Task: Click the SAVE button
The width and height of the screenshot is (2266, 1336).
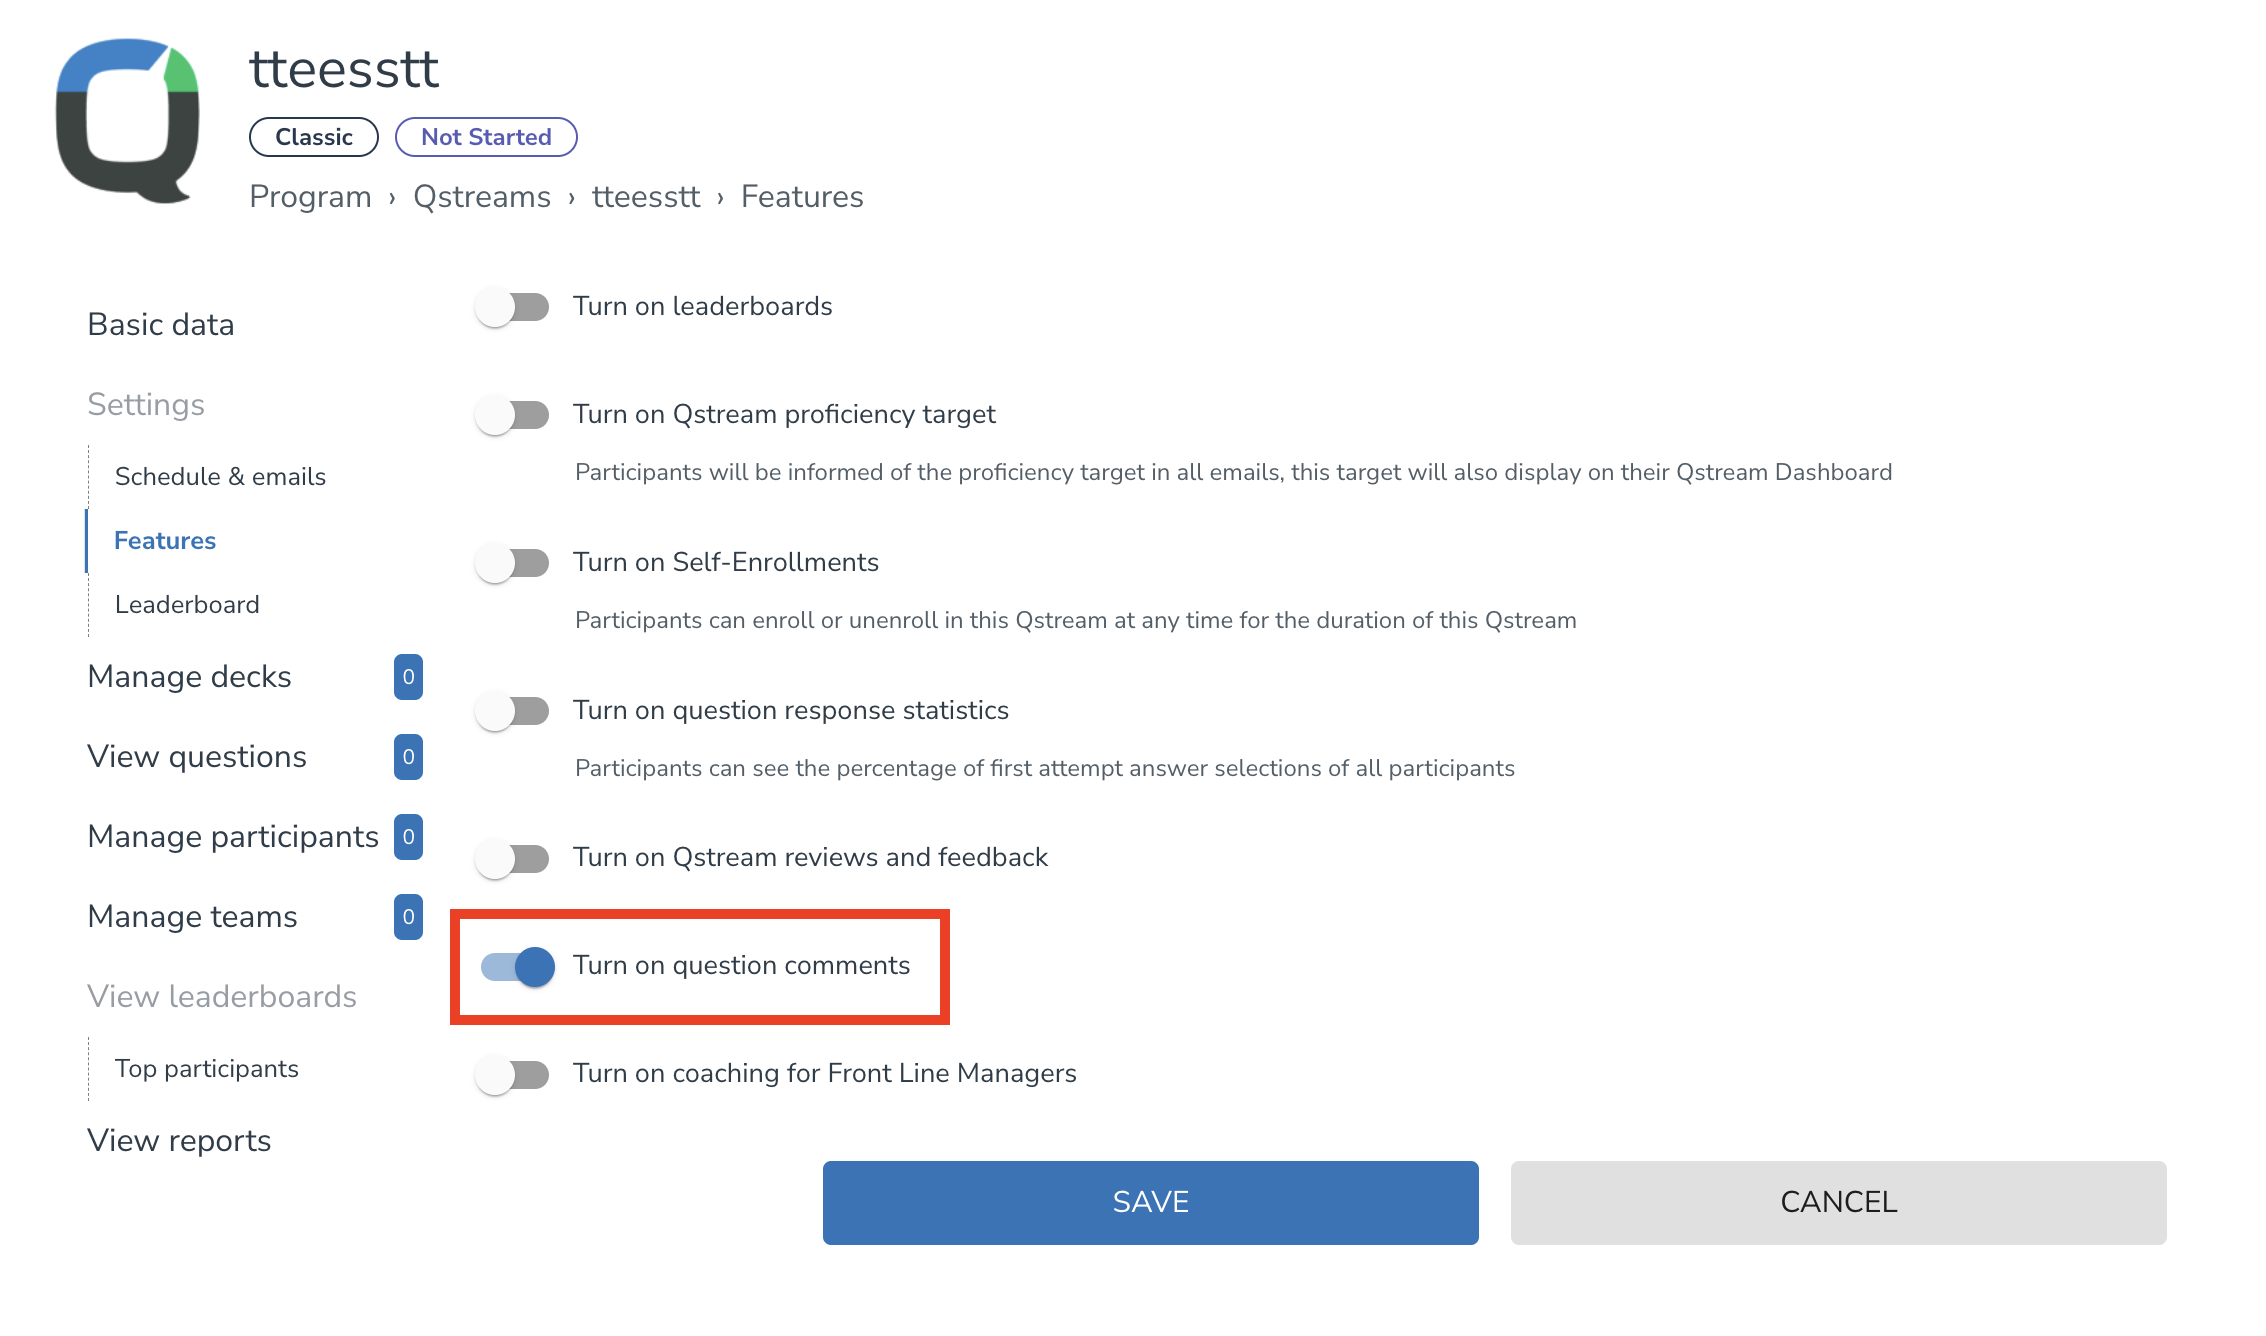Action: [x=1150, y=1202]
